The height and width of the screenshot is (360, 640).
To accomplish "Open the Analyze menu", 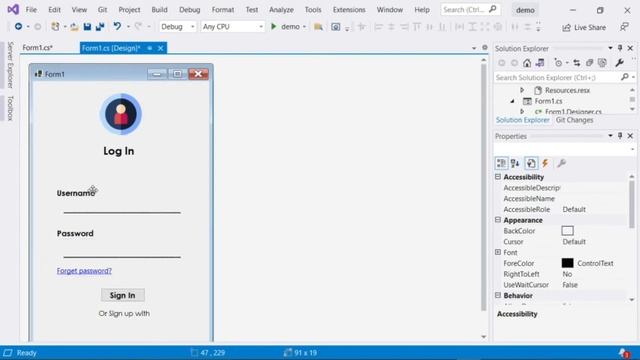I will tap(281, 9).
